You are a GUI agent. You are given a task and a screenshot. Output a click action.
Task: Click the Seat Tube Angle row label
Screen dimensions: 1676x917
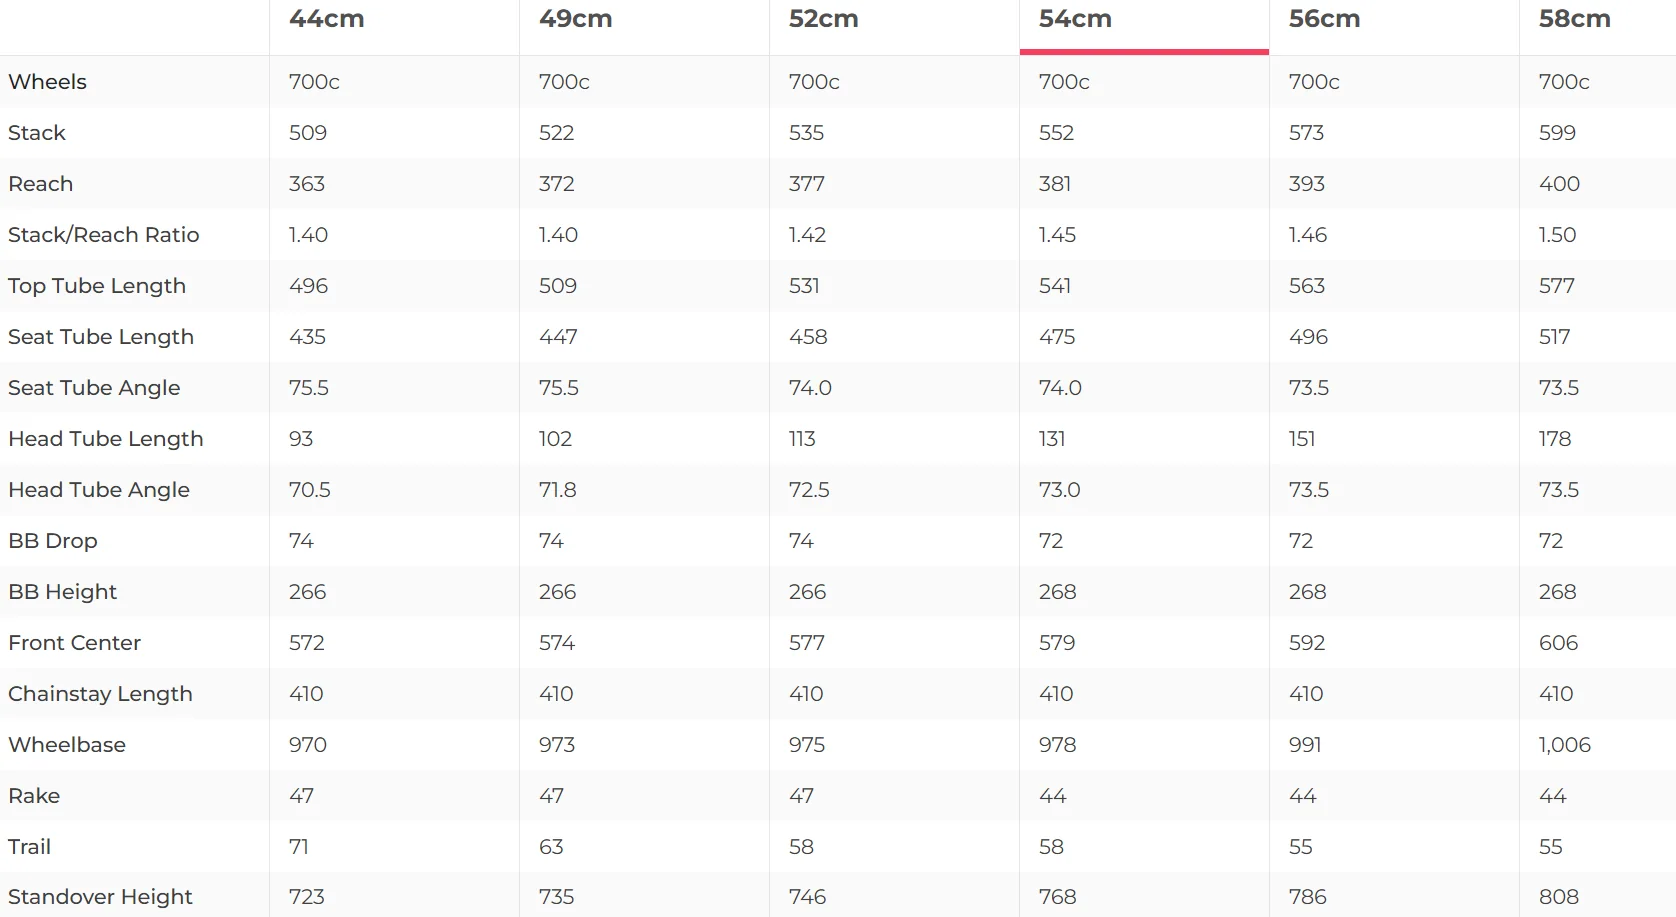coord(94,388)
